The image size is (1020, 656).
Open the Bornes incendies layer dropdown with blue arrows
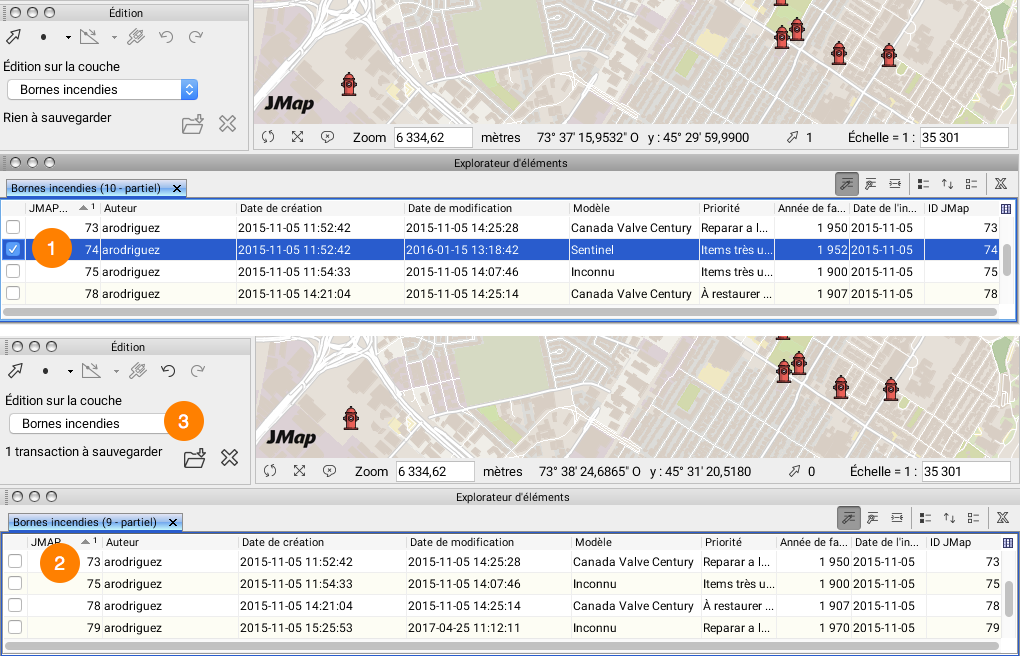click(x=189, y=89)
